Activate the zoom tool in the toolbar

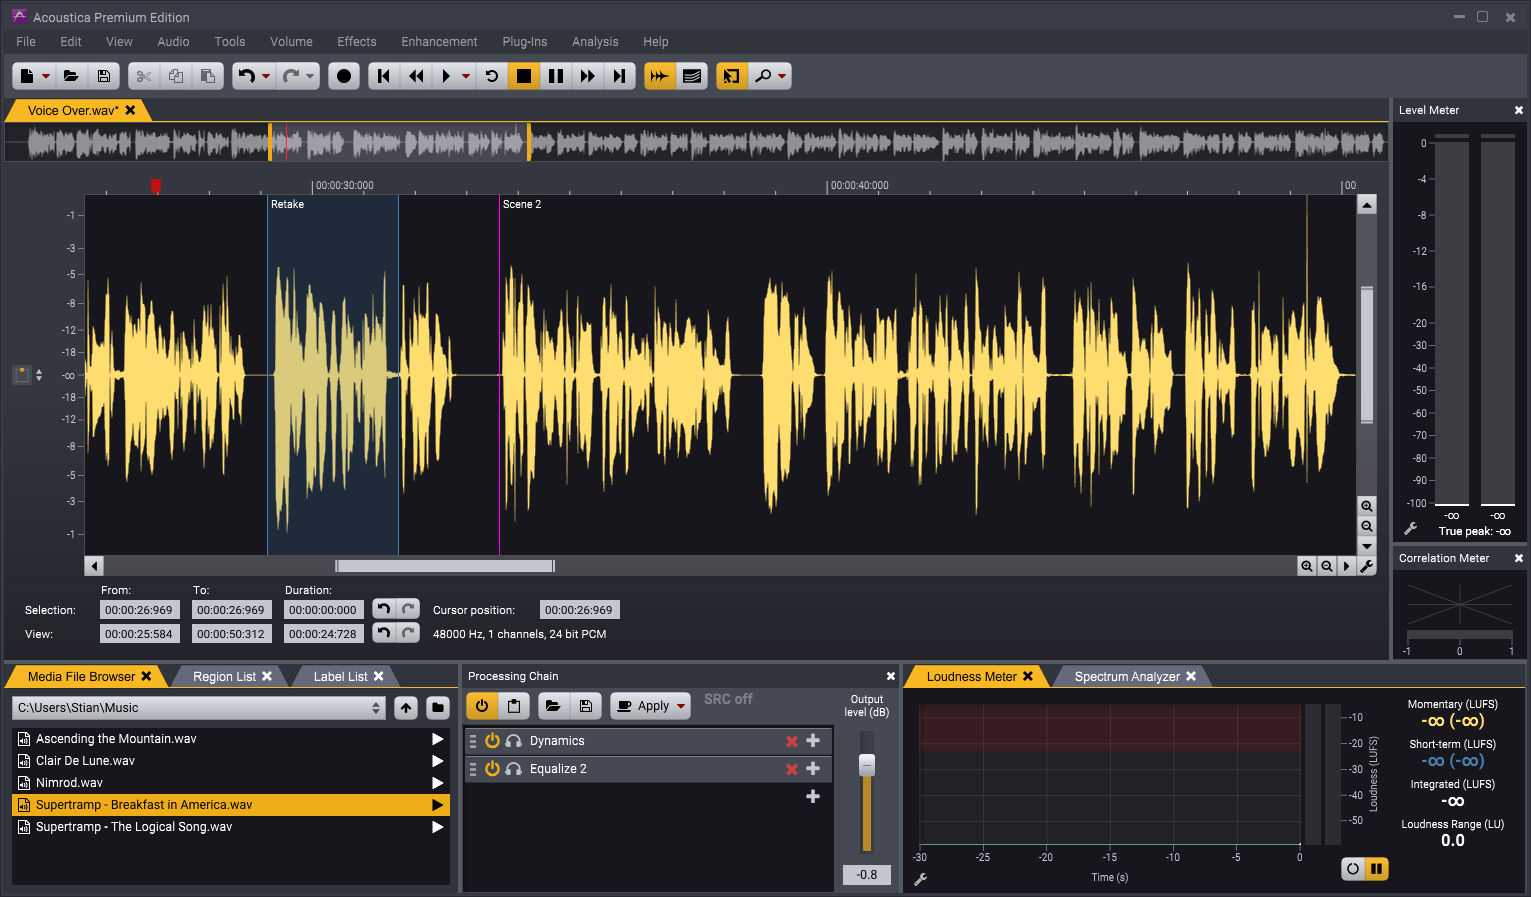point(763,75)
